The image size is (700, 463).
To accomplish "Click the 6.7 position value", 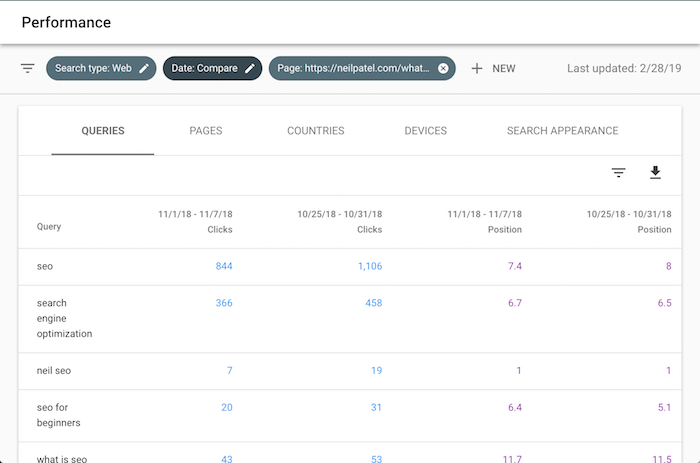I will pyautogui.click(x=515, y=303).
